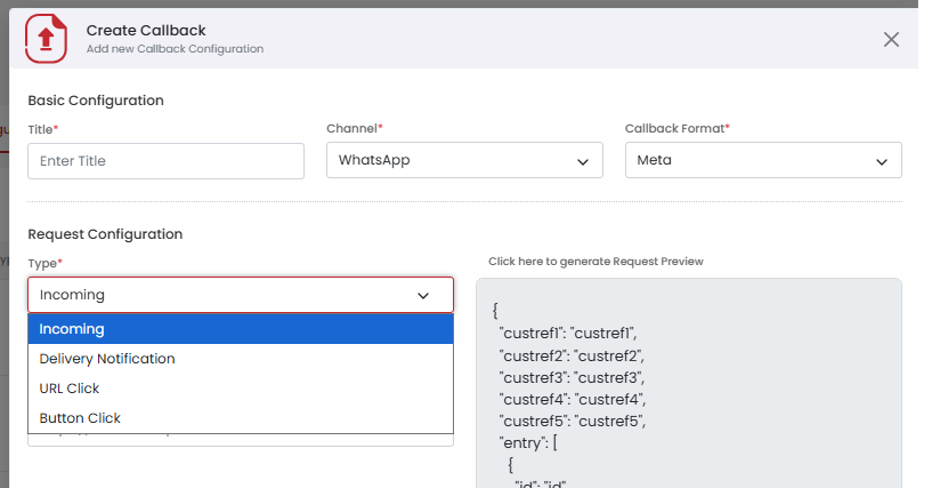Click the Basic Configuration section heading
The width and height of the screenshot is (936, 488).
pos(96,100)
